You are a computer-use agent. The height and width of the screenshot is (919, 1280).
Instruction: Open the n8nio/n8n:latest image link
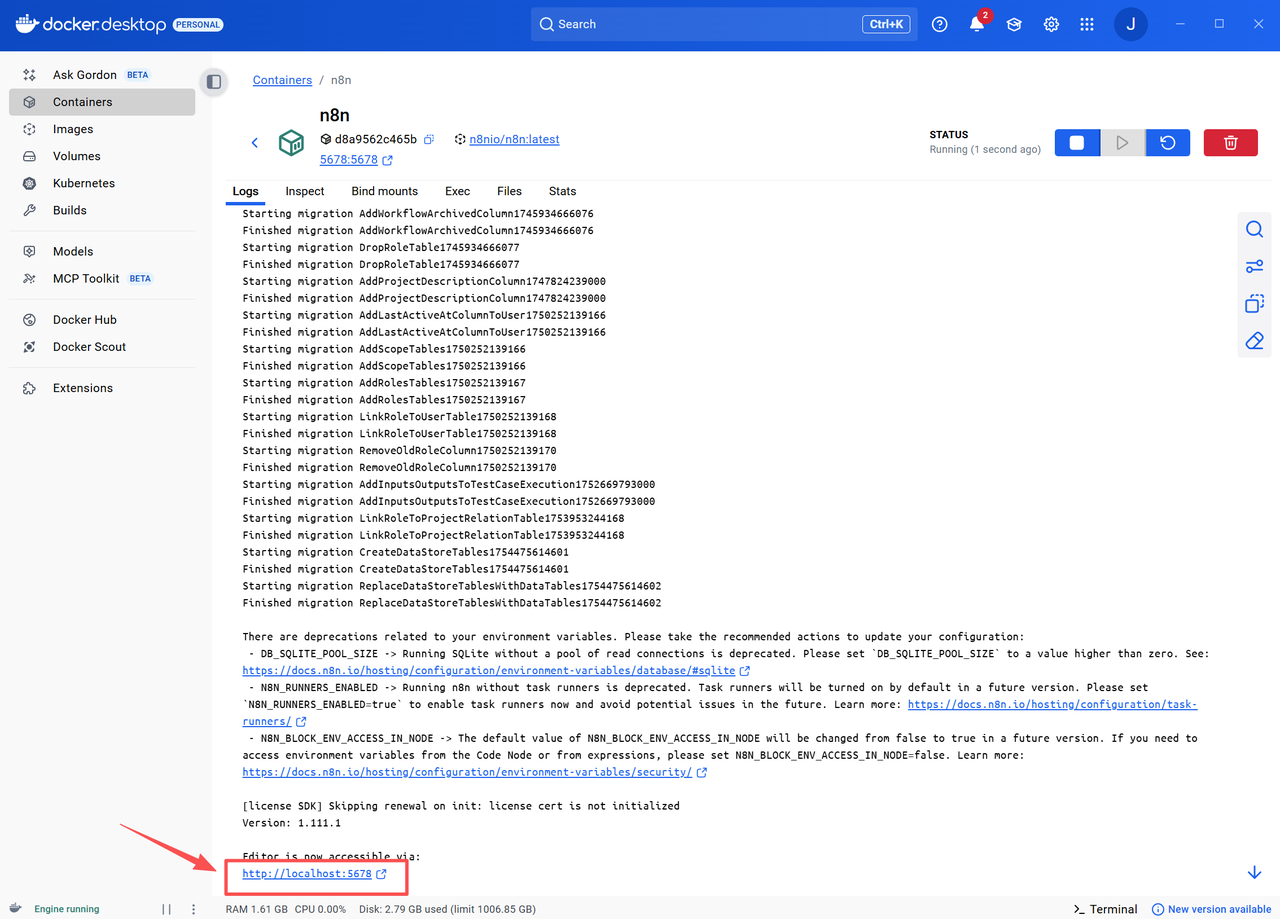click(x=514, y=139)
